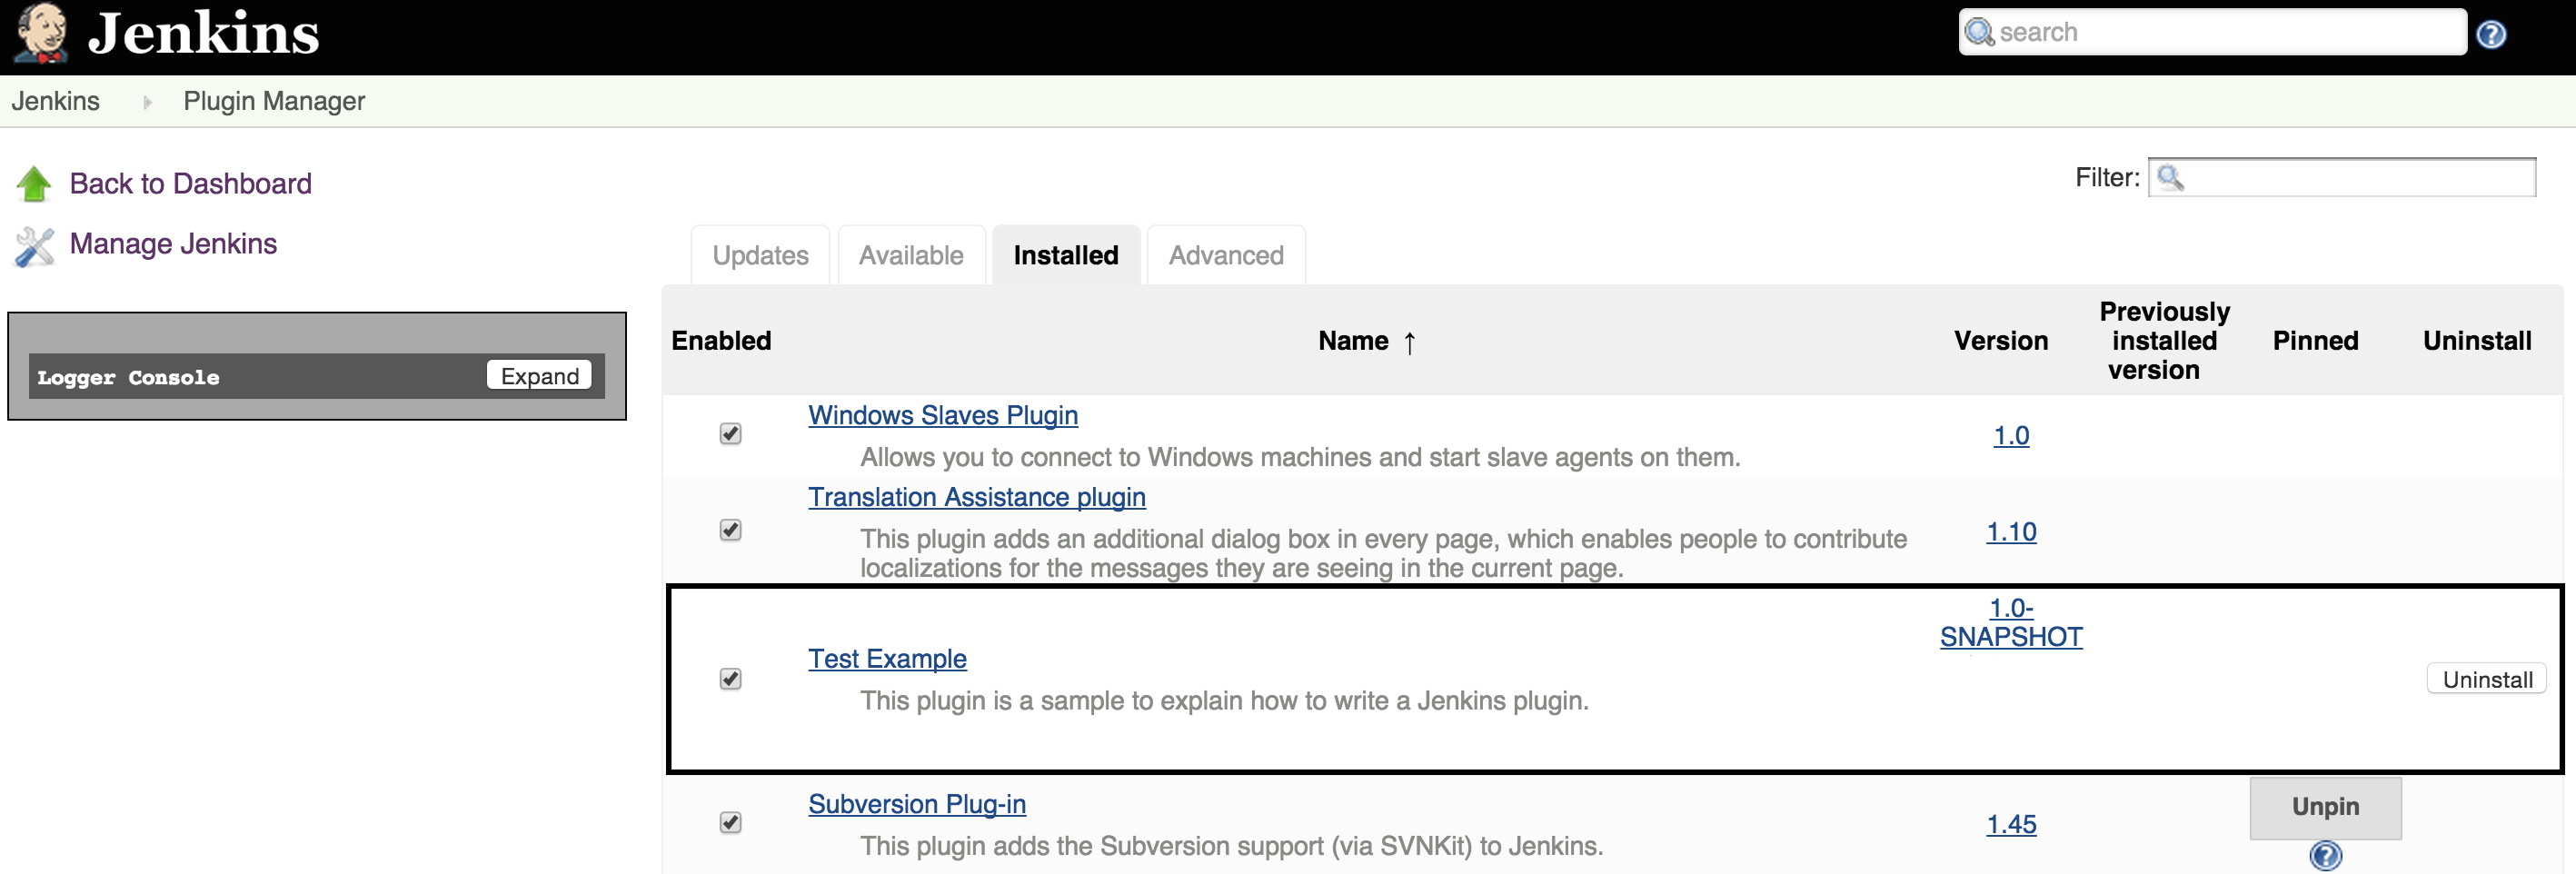Click the Translation Assistance description text
The image size is (2576, 874).
tap(1383, 554)
